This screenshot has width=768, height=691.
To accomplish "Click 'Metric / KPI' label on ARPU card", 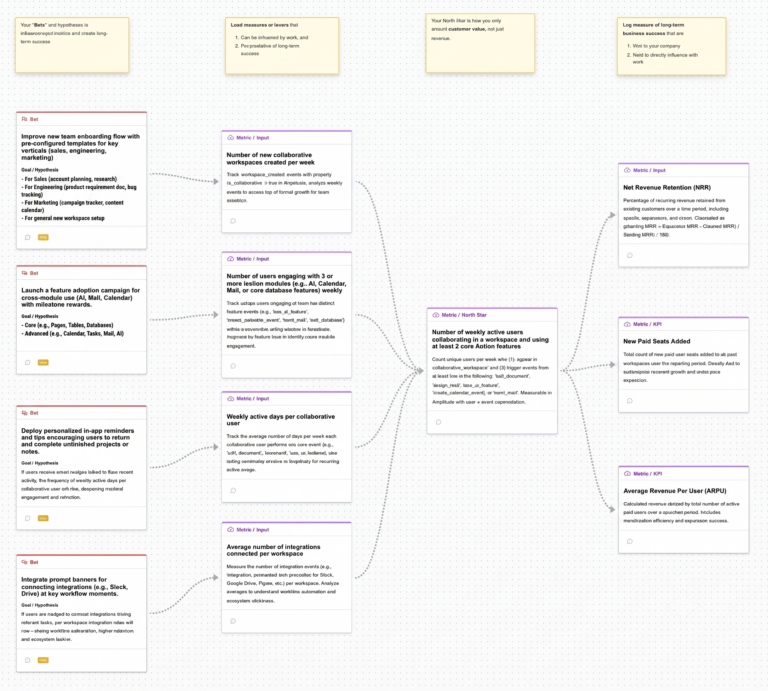I will coord(647,474).
